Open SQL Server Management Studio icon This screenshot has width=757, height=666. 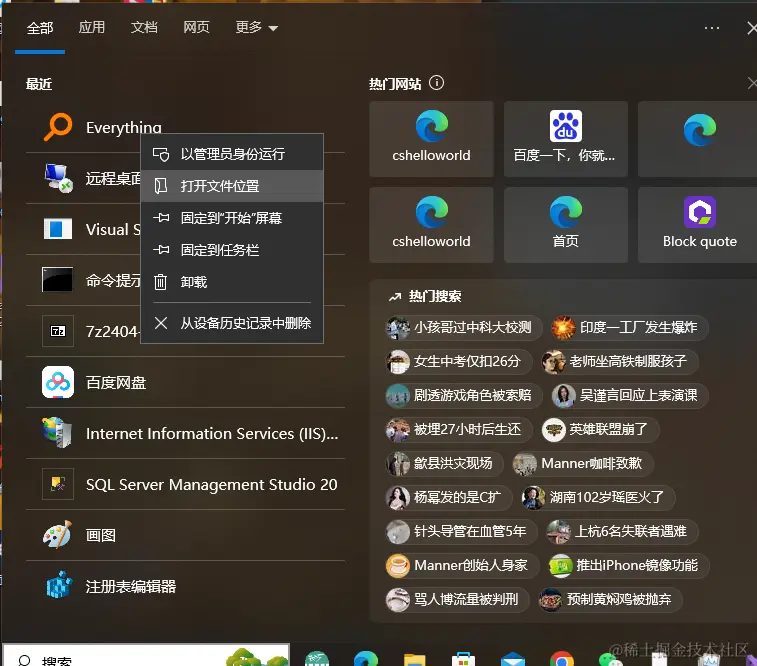pos(58,484)
